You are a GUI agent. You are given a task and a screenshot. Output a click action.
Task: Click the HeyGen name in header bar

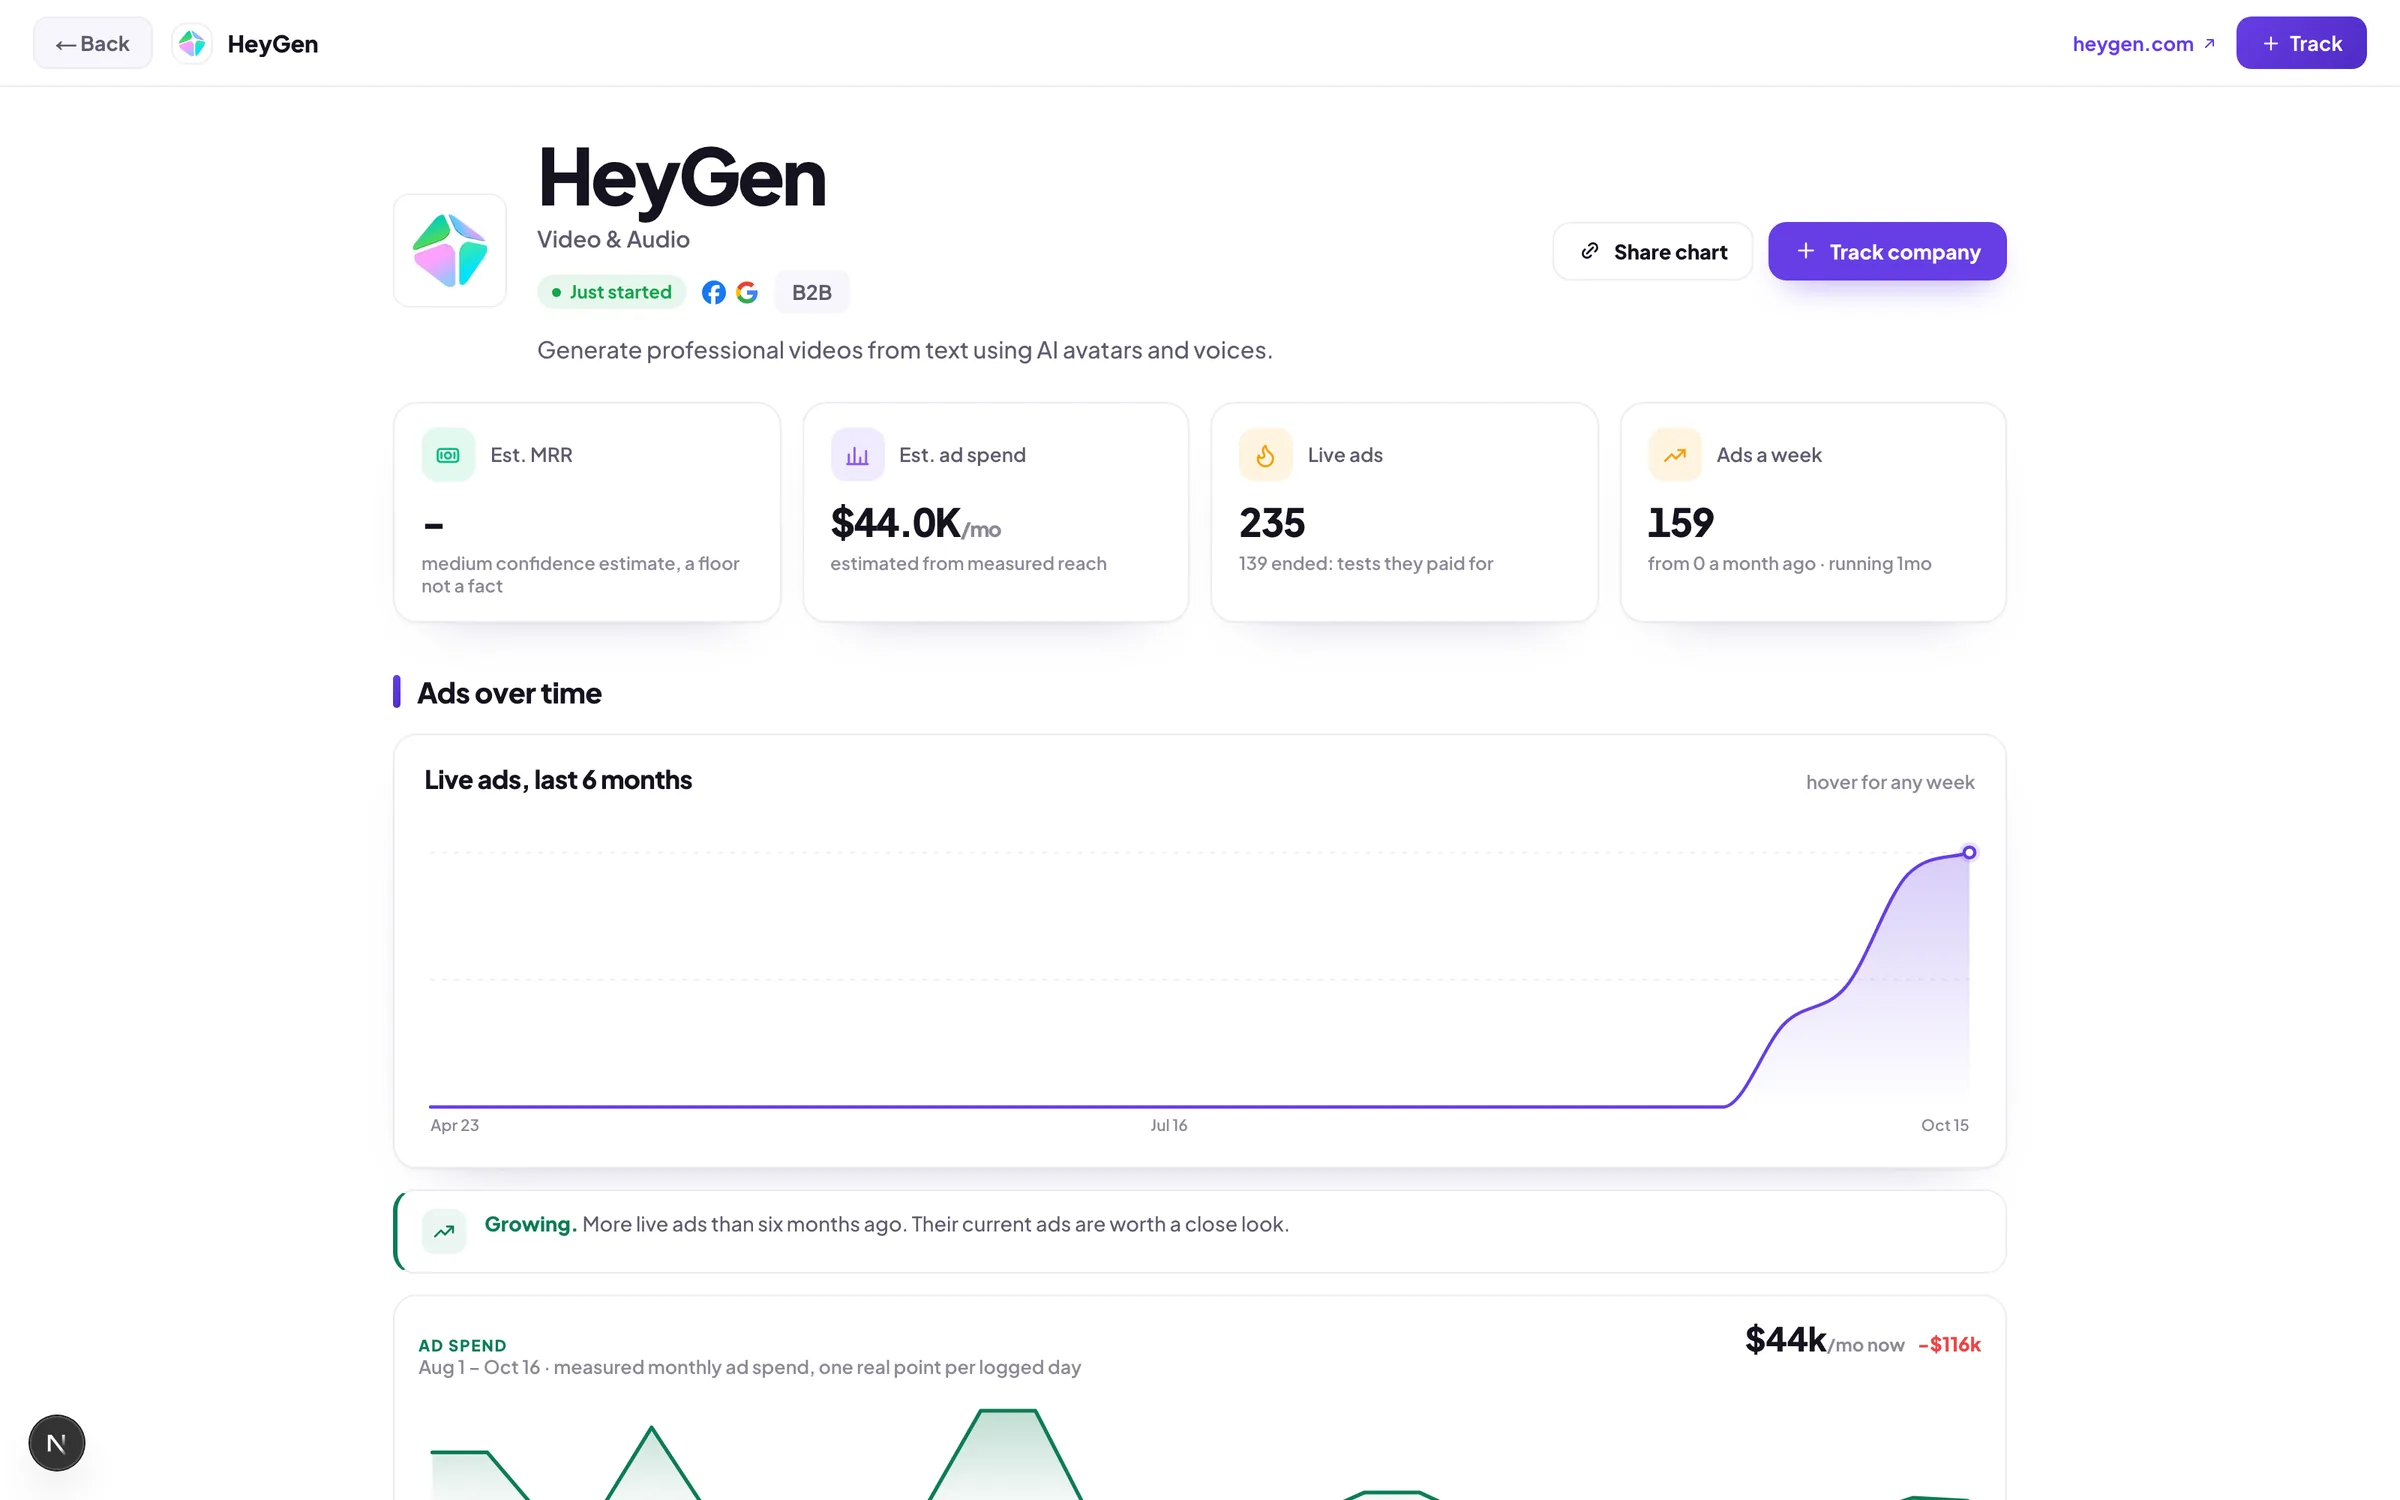coord(273,44)
